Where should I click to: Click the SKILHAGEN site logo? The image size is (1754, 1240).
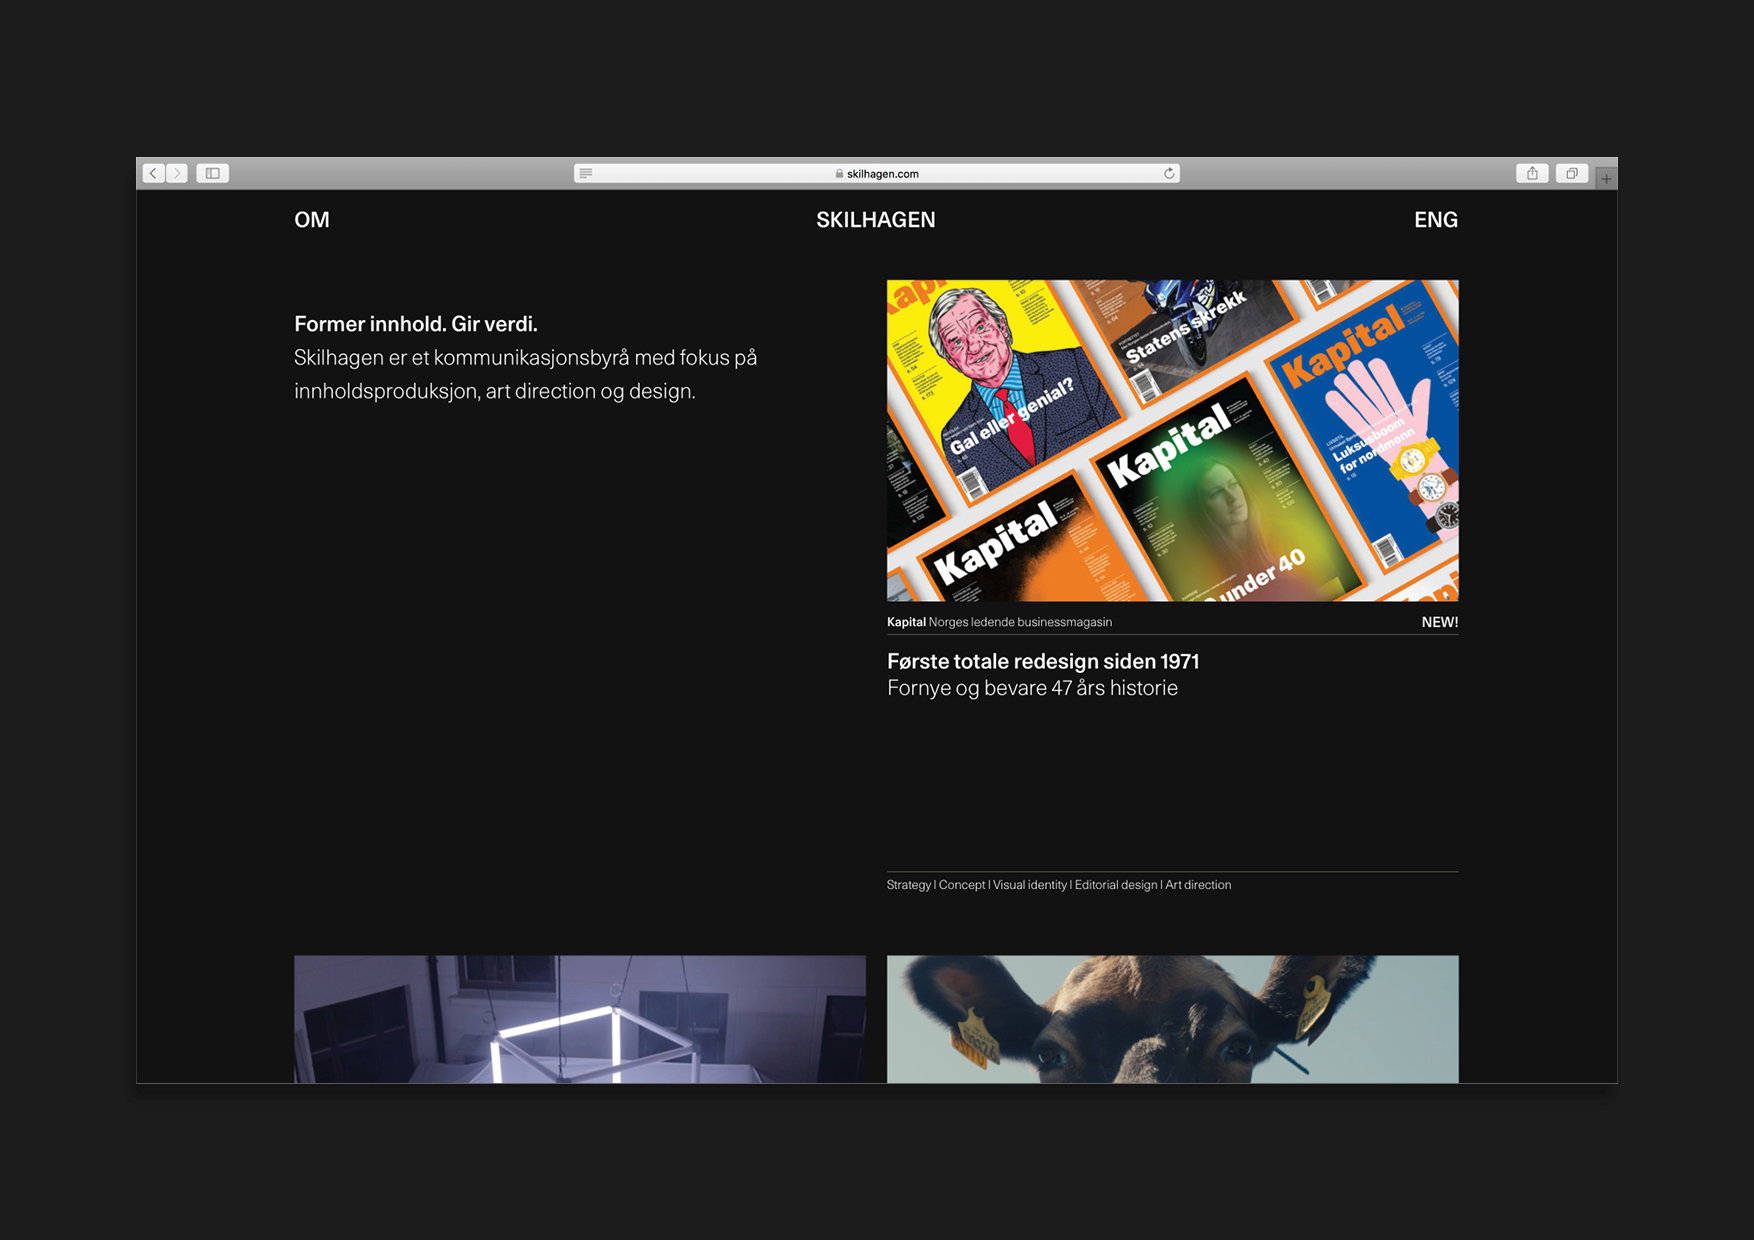click(876, 220)
